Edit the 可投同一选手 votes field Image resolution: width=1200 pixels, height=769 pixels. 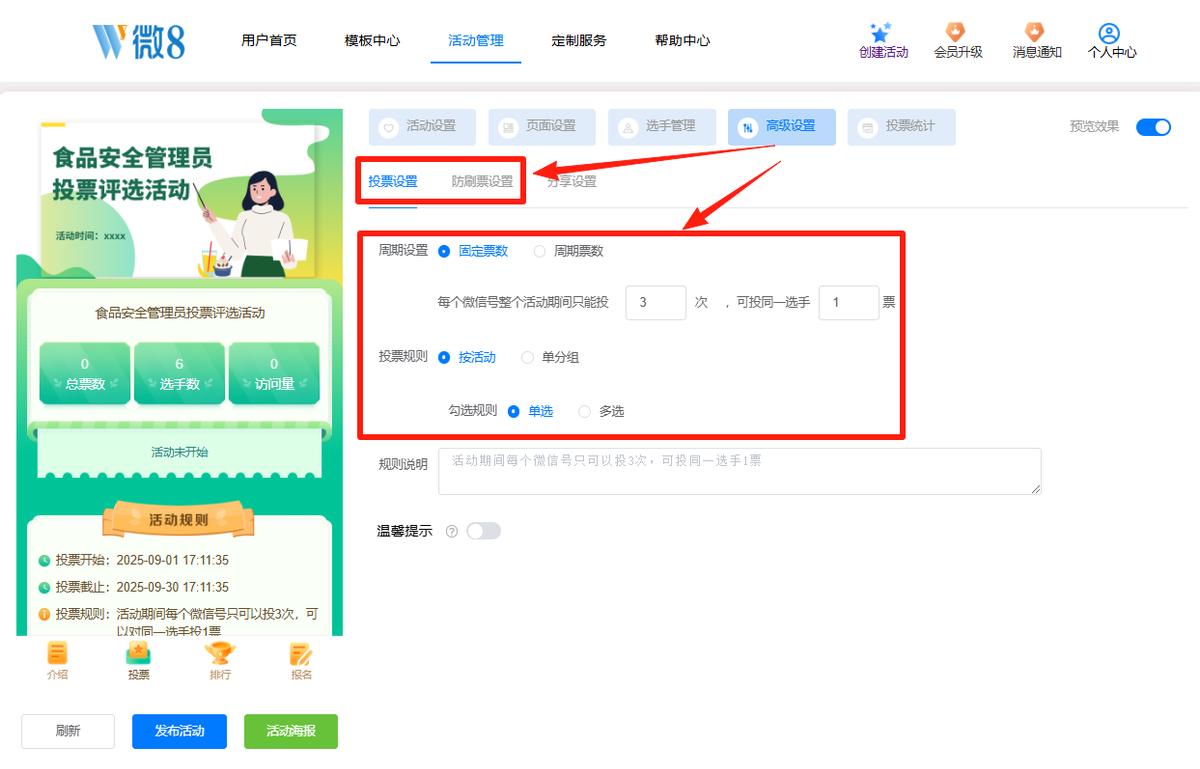849,303
